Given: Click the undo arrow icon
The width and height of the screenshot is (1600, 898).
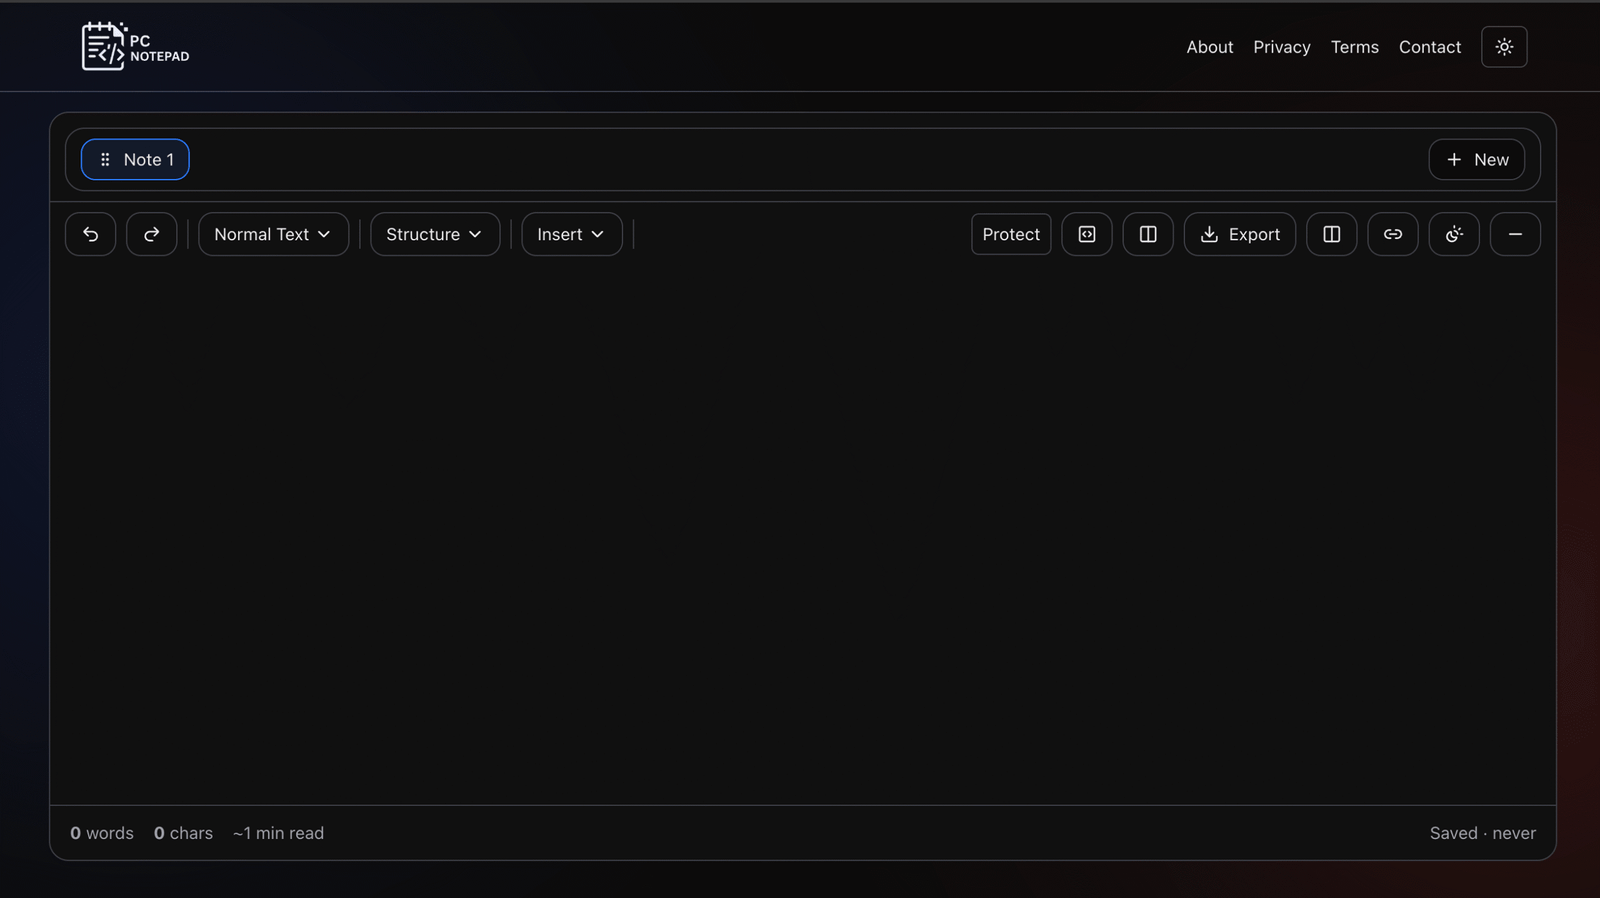Looking at the screenshot, I should point(90,234).
